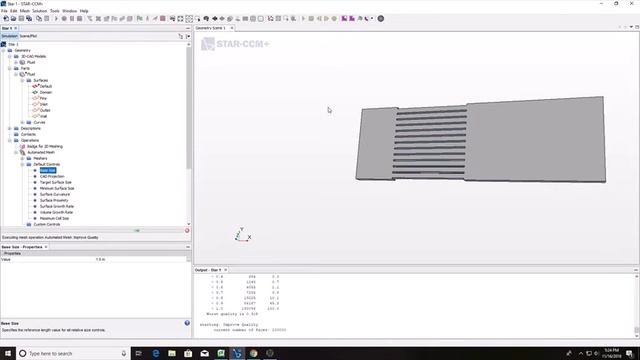Collapse the Parts tree node
The height and width of the screenshot is (360, 640).
(10, 68)
